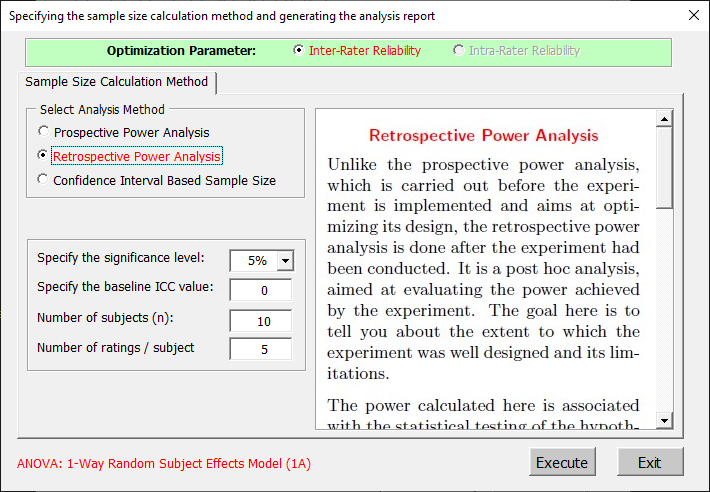The image size is (710, 492).
Task: Click the Exit button
Action: [650, 462]
